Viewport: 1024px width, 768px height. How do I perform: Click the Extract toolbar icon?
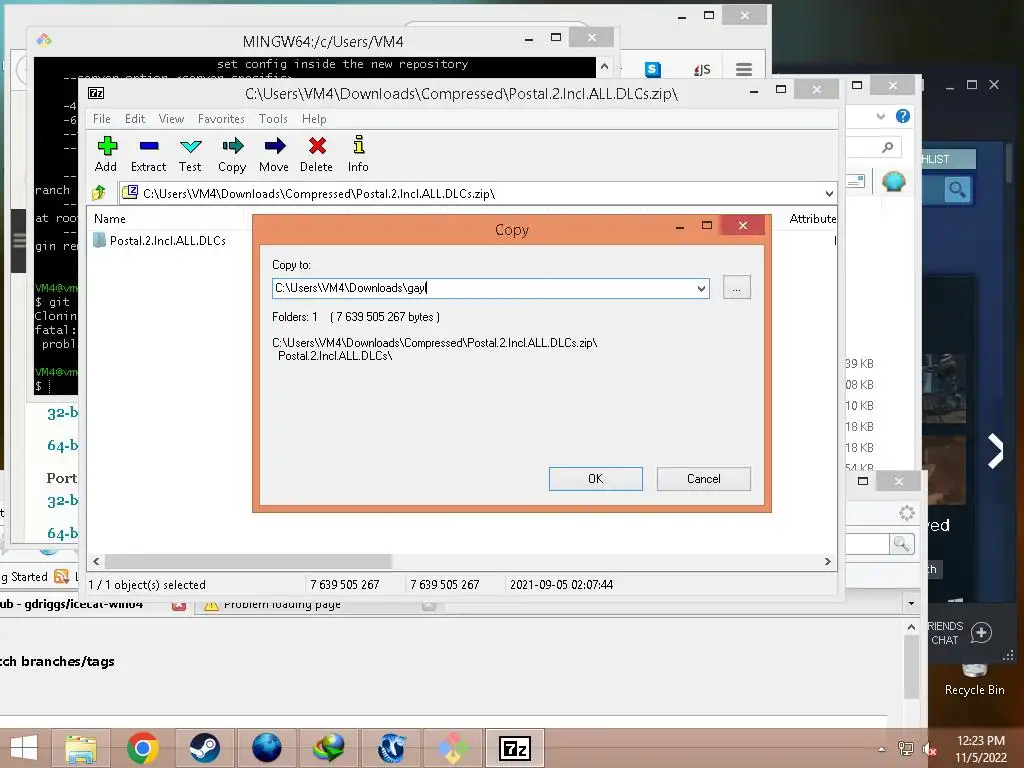tap(148, 154)
